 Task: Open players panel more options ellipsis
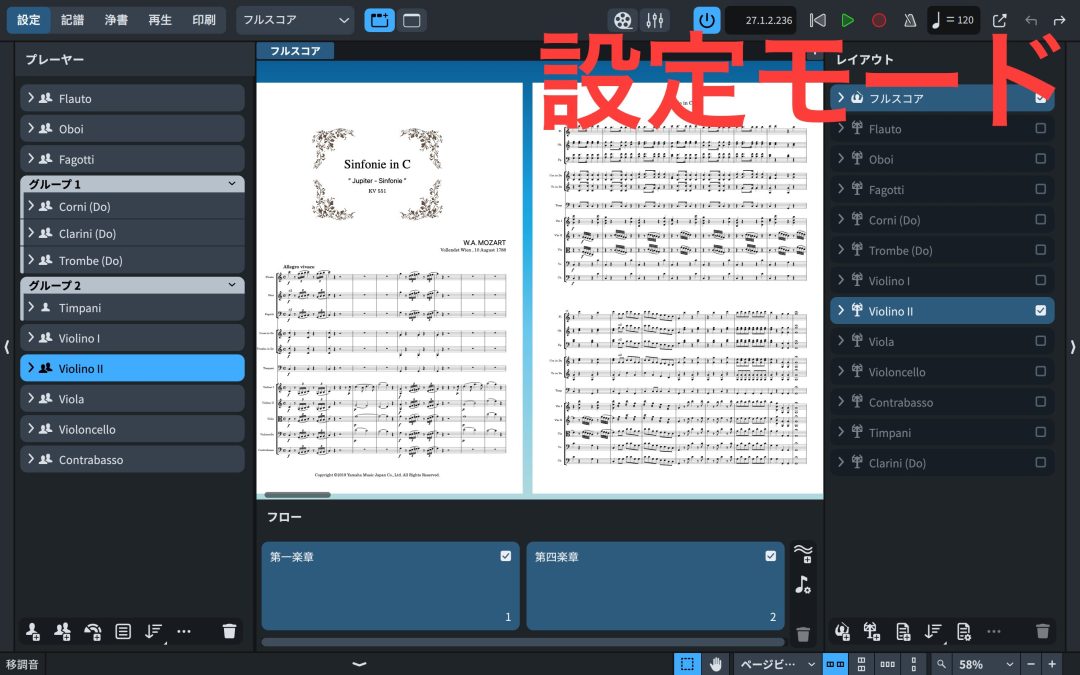coord(184,631)
